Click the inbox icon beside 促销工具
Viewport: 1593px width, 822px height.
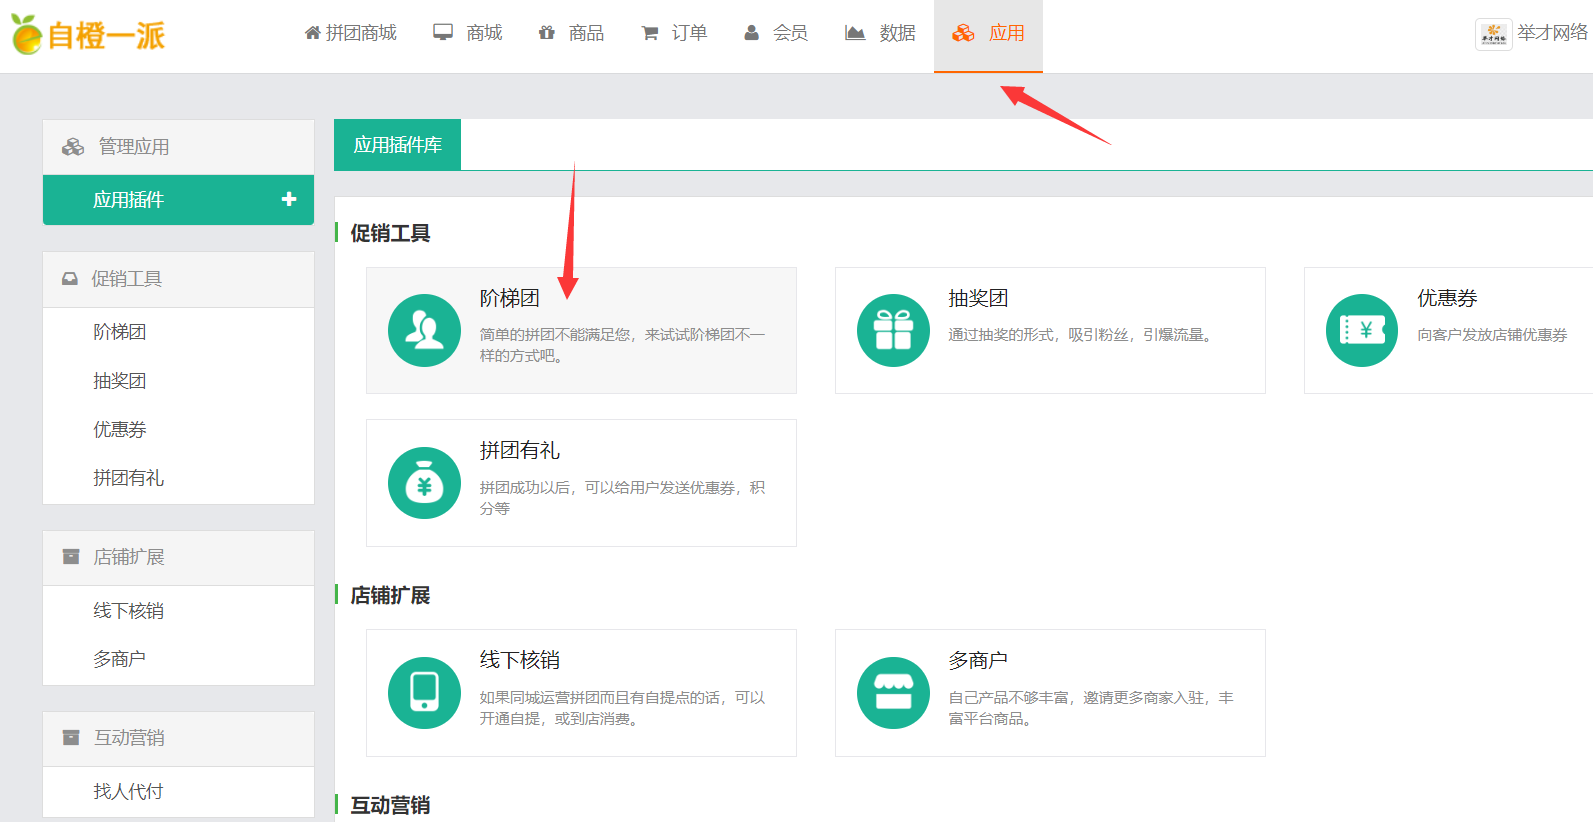pos(70,279)
